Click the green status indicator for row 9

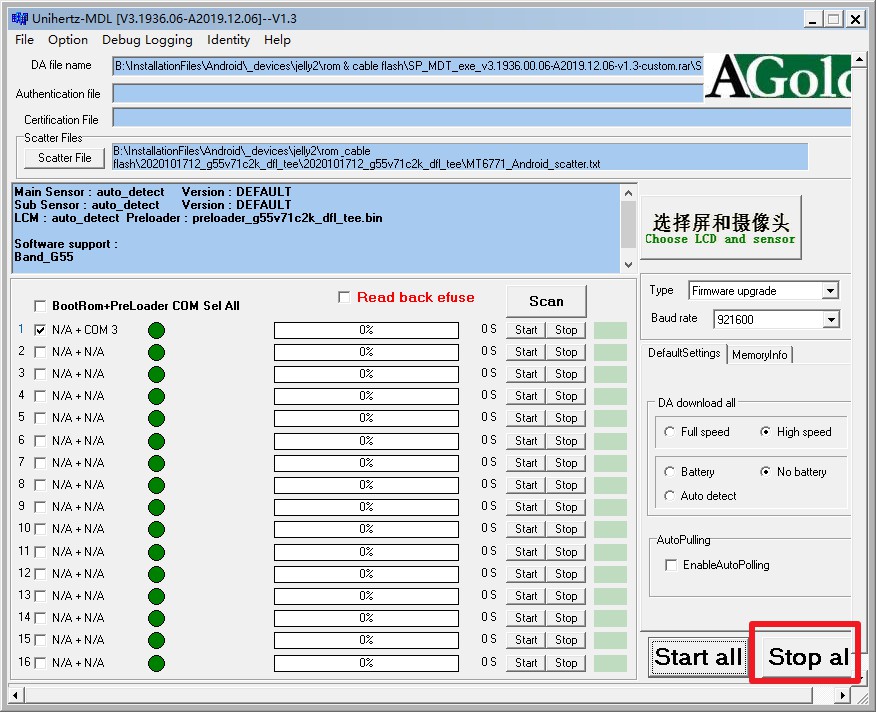tap(156, 507)
